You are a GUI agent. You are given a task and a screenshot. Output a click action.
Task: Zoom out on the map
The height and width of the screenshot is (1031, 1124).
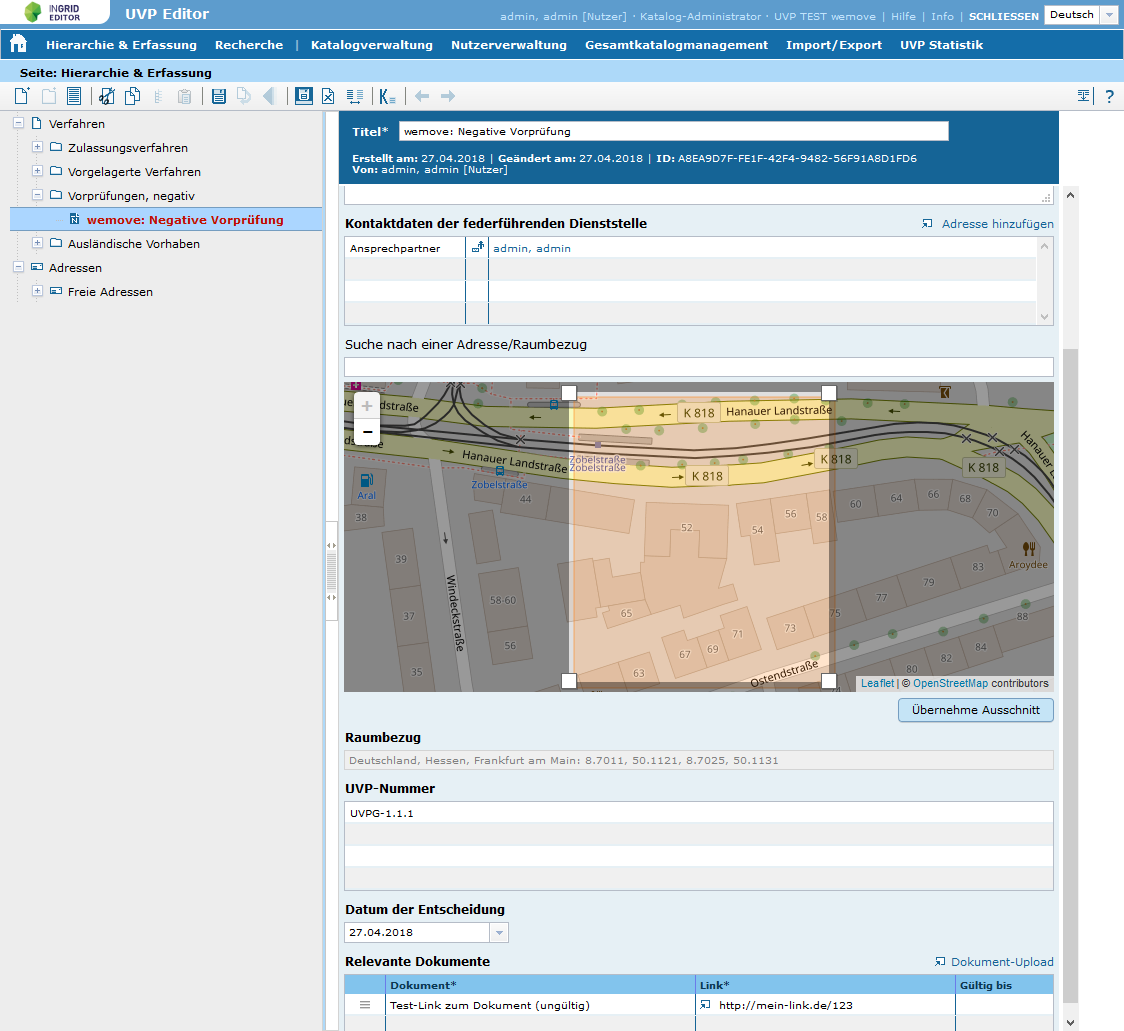(x=367, y=432)
